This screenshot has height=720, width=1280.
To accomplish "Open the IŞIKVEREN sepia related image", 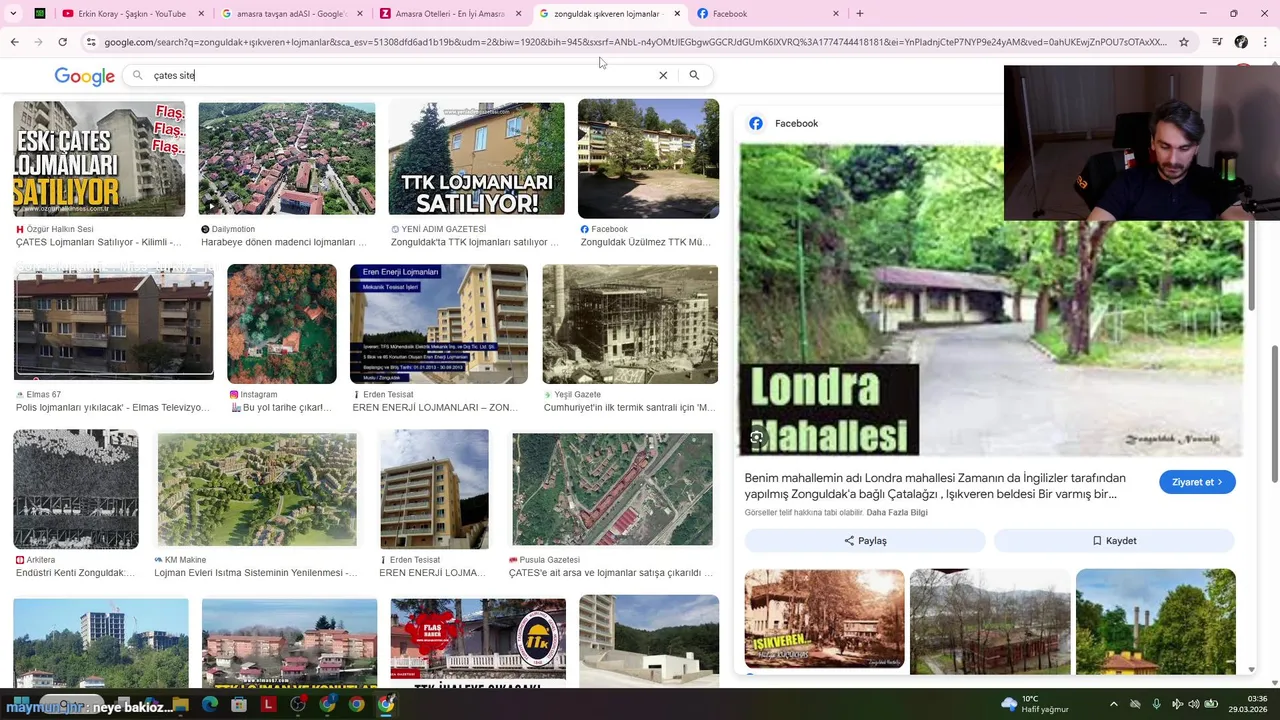I will [824, 620].
